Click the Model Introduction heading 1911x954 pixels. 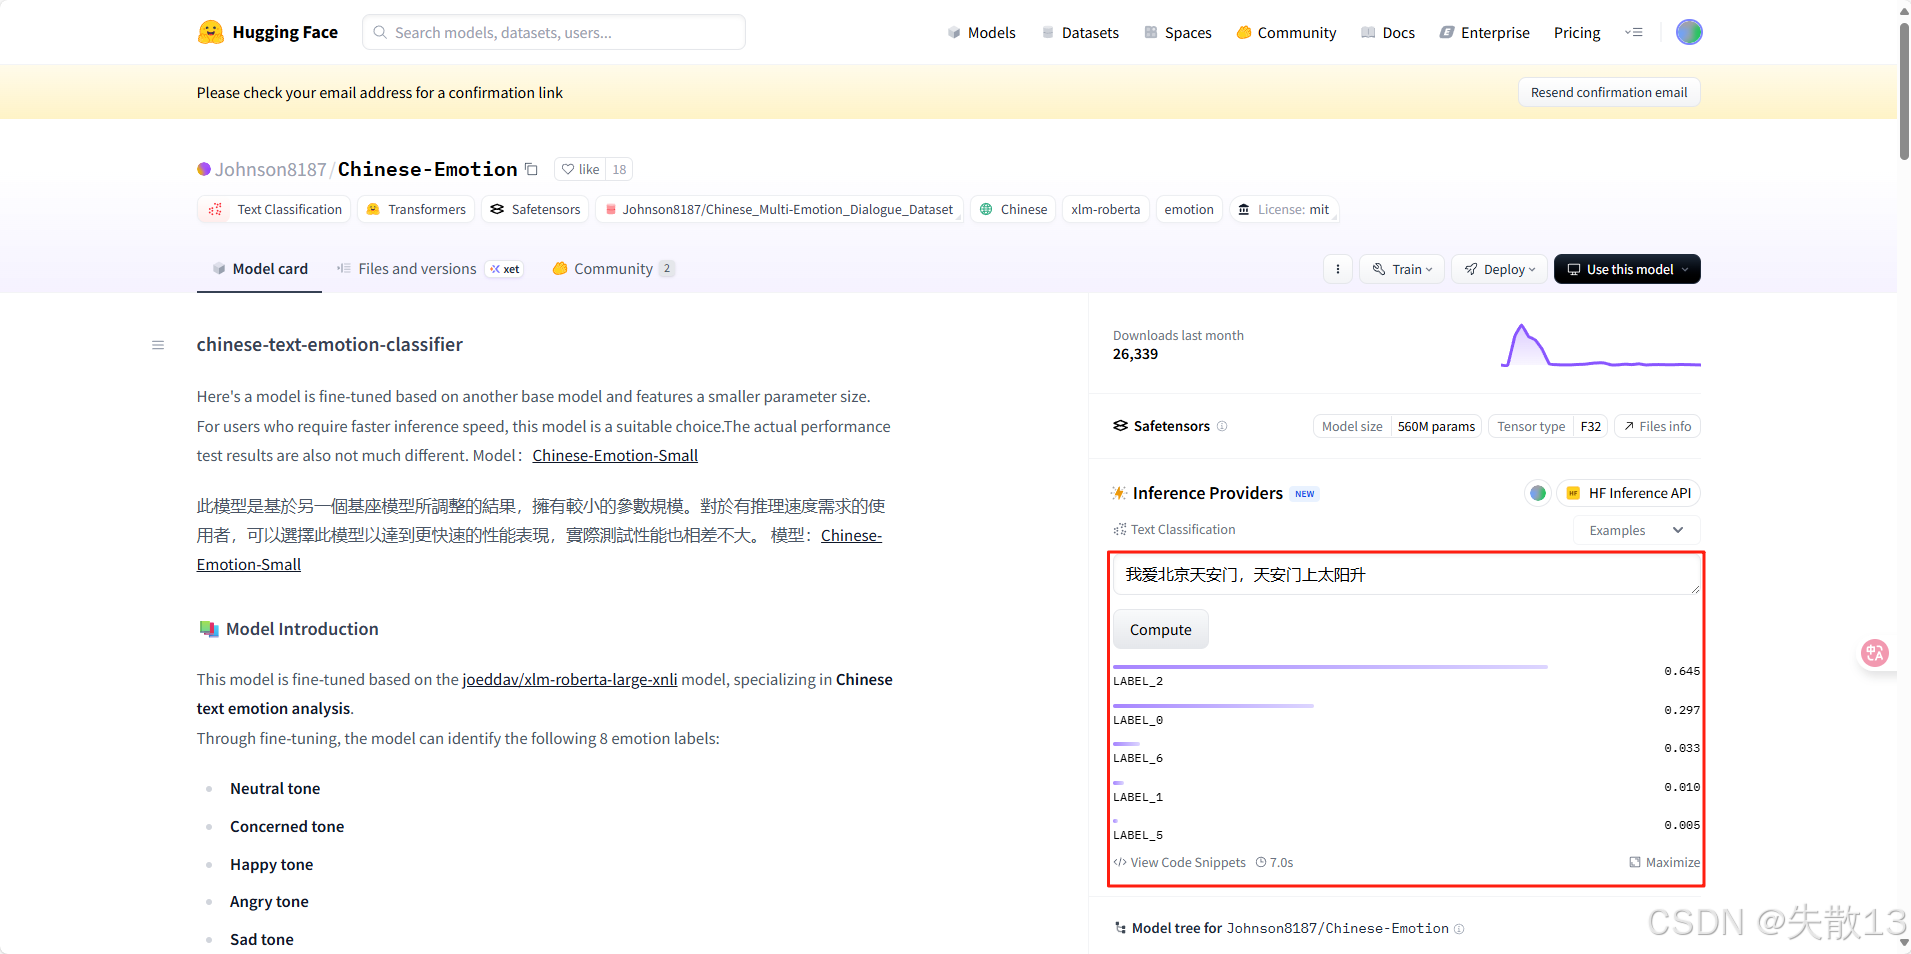302,629
